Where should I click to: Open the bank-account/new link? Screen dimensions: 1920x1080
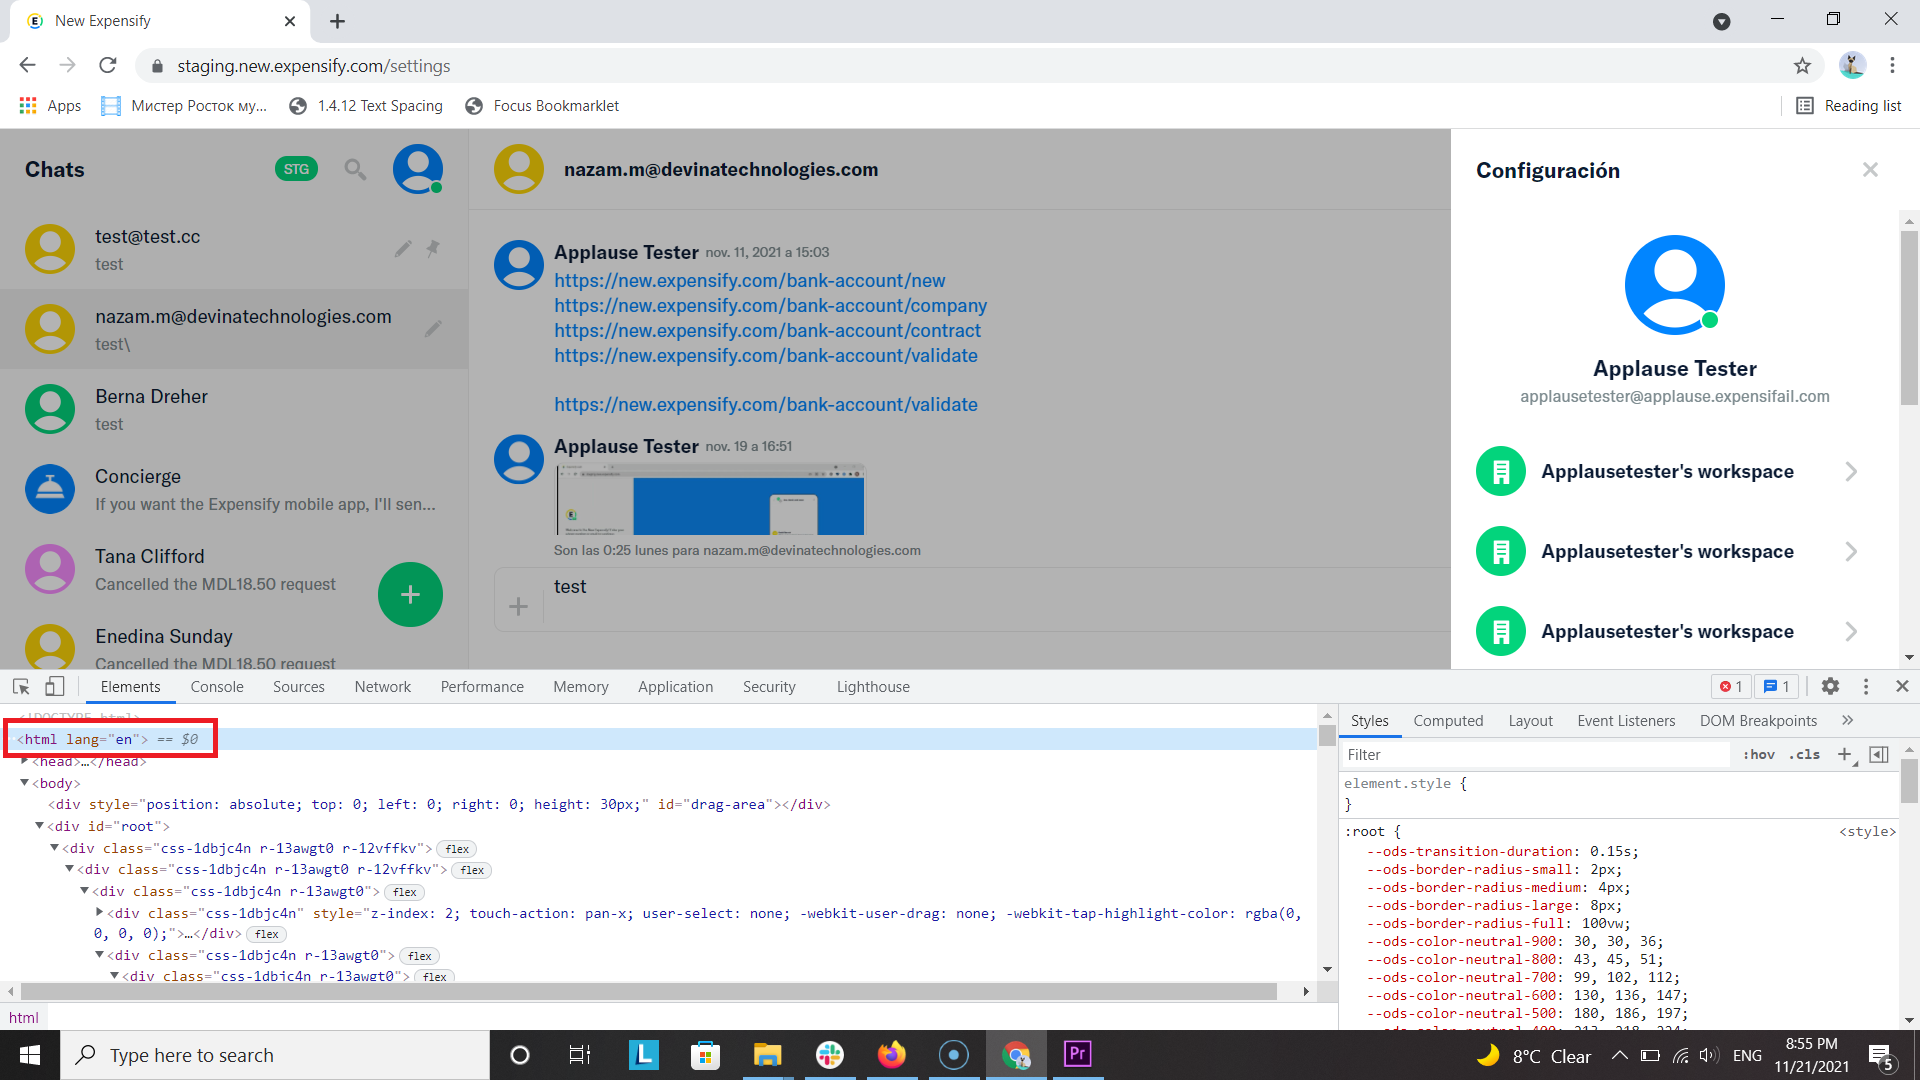[x=750, y=281]
